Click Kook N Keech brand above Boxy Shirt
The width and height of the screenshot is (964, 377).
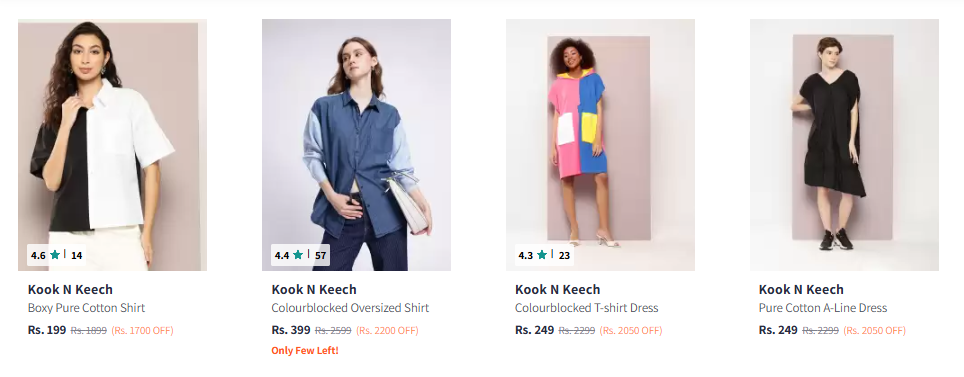70,290
